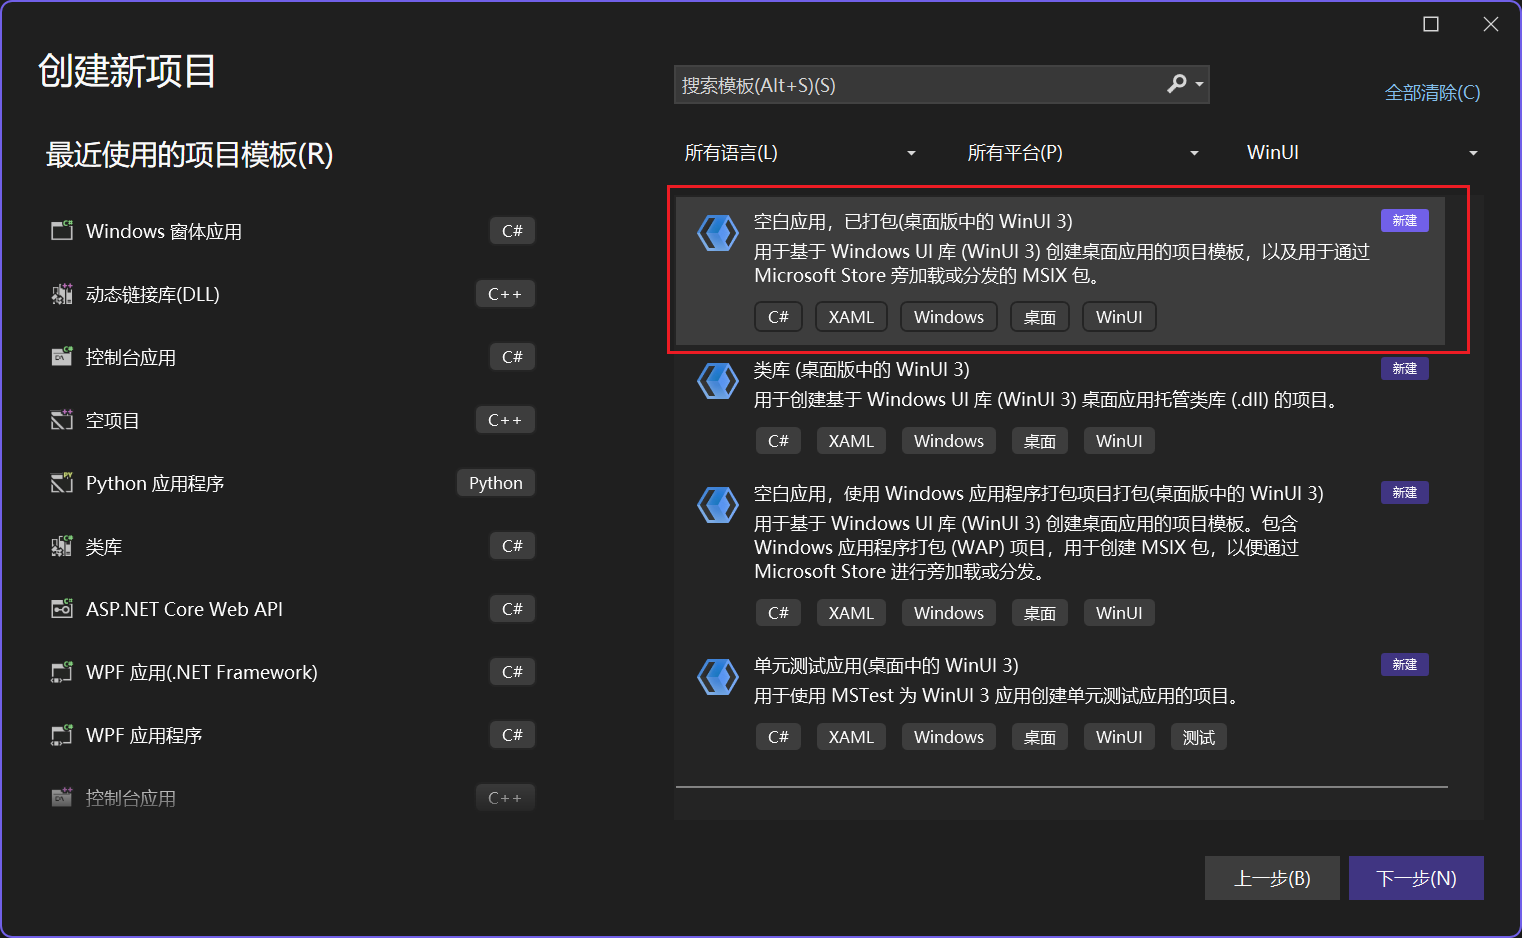Screen dimensions: 1522x938
Task: Select recent template WPF 应用(.NET Framework)
Action: (202, 672)
